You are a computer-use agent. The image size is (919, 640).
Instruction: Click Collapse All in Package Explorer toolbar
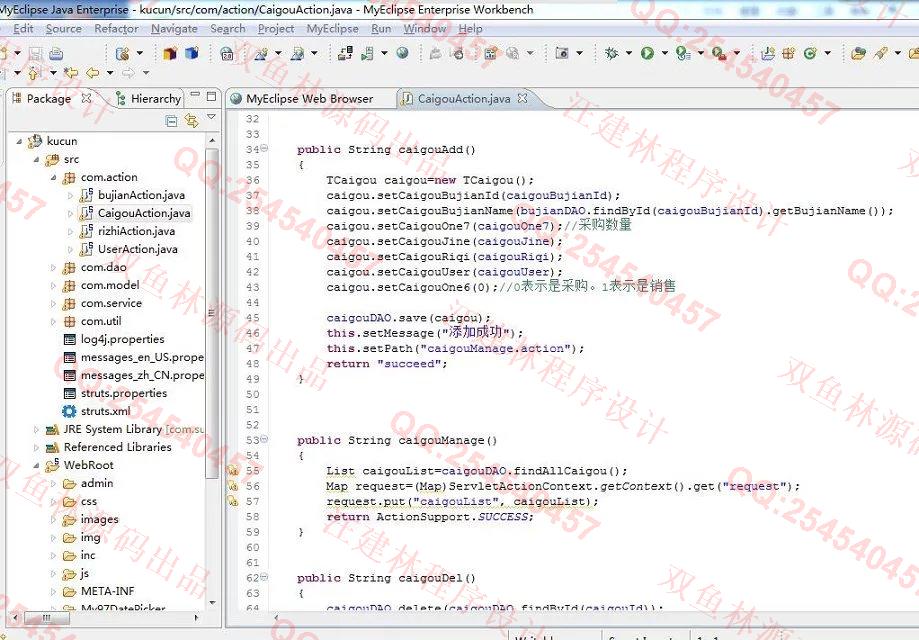coord(171,121)
